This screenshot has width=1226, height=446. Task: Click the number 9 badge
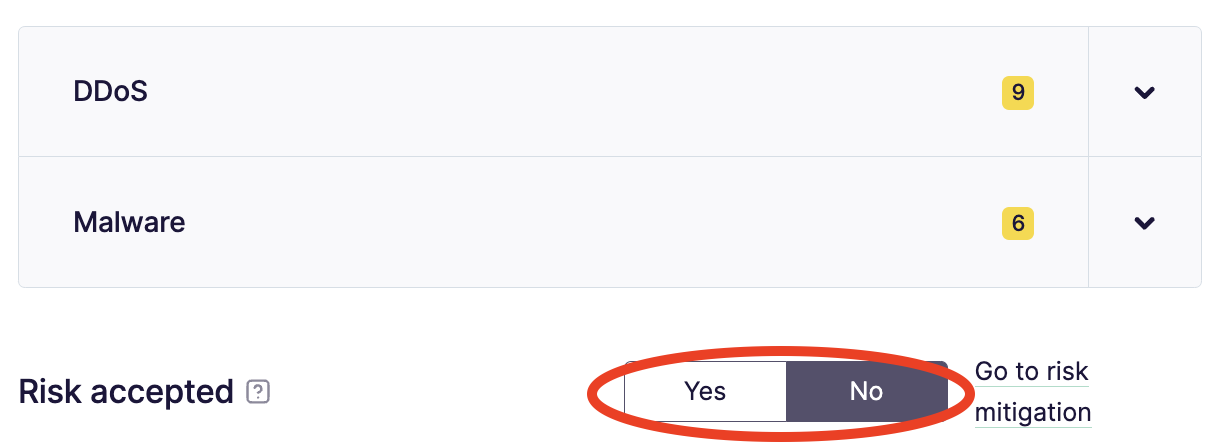[x=1018, y=93]
